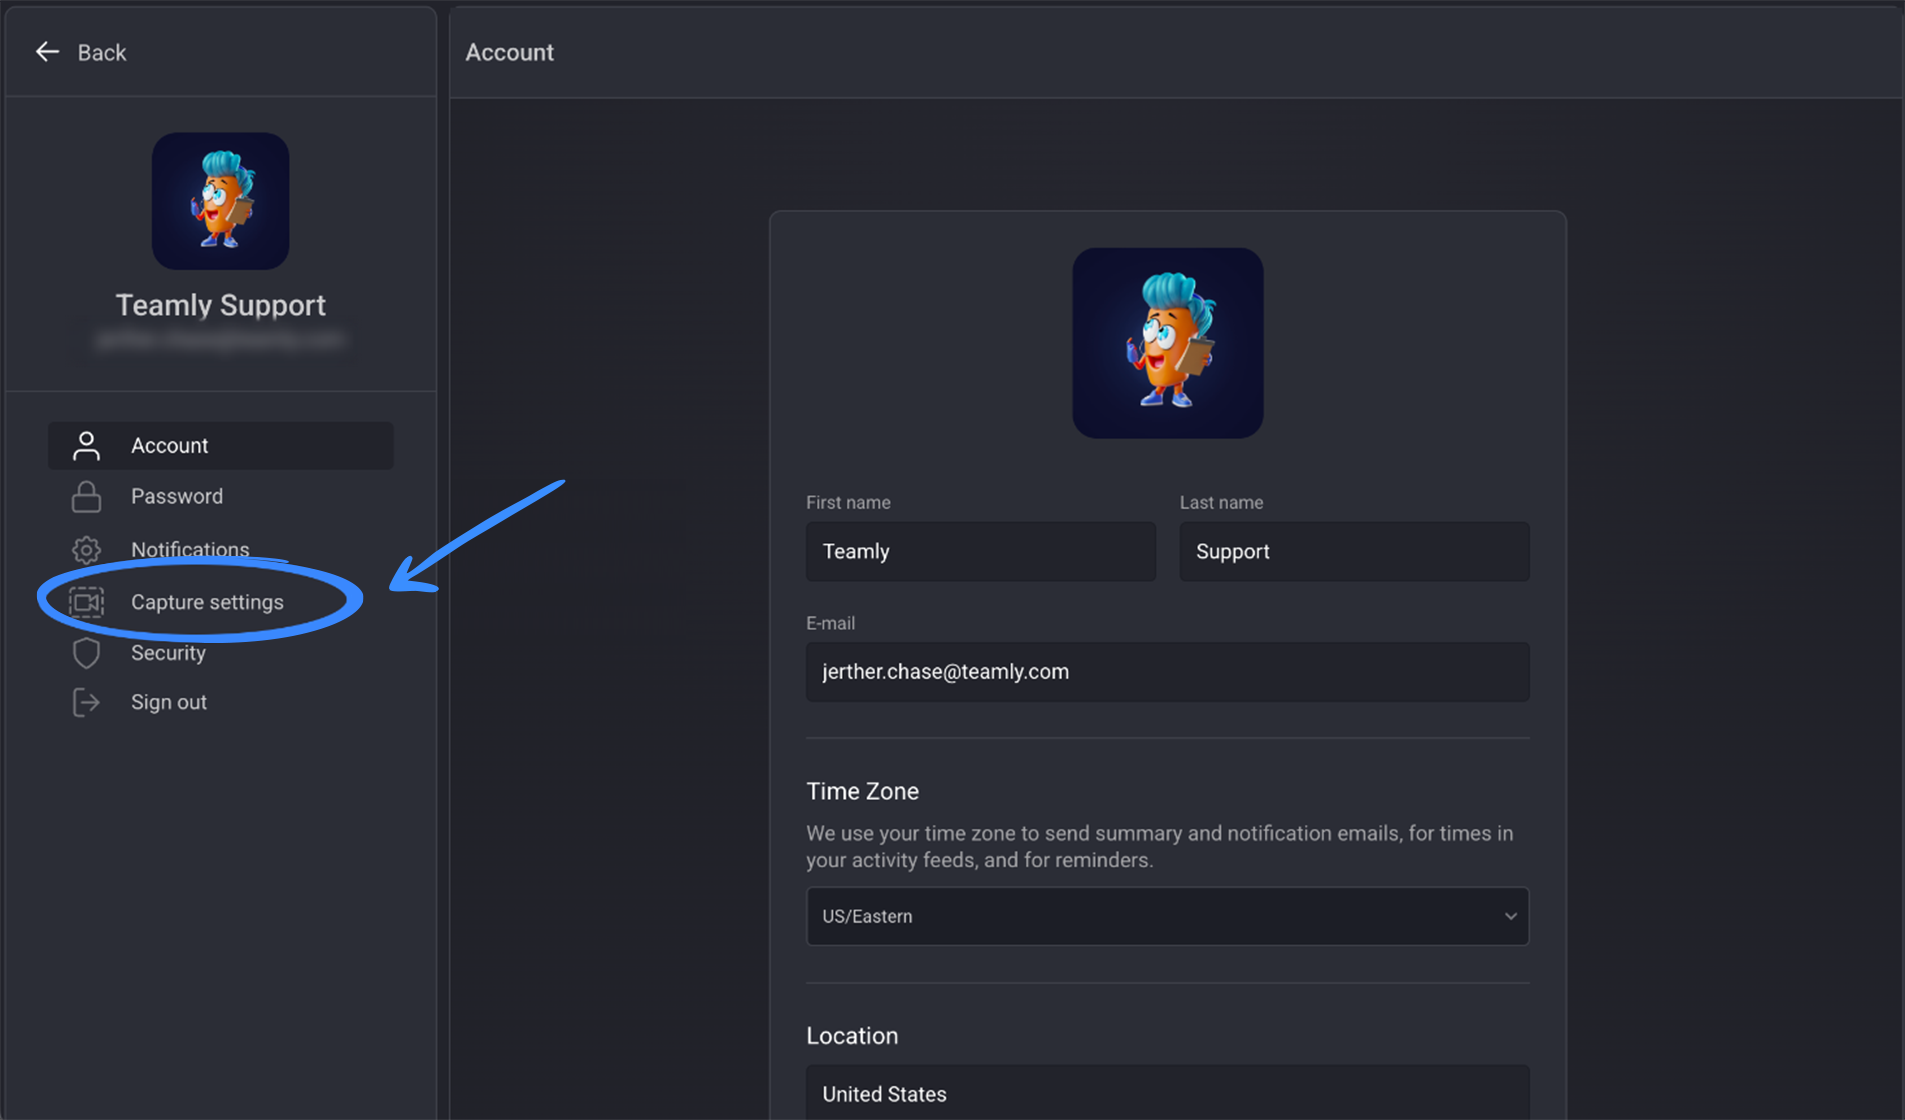1905x1120 pixels.
Task: Click the Teamly Support name heading
Action: (221, 305)
